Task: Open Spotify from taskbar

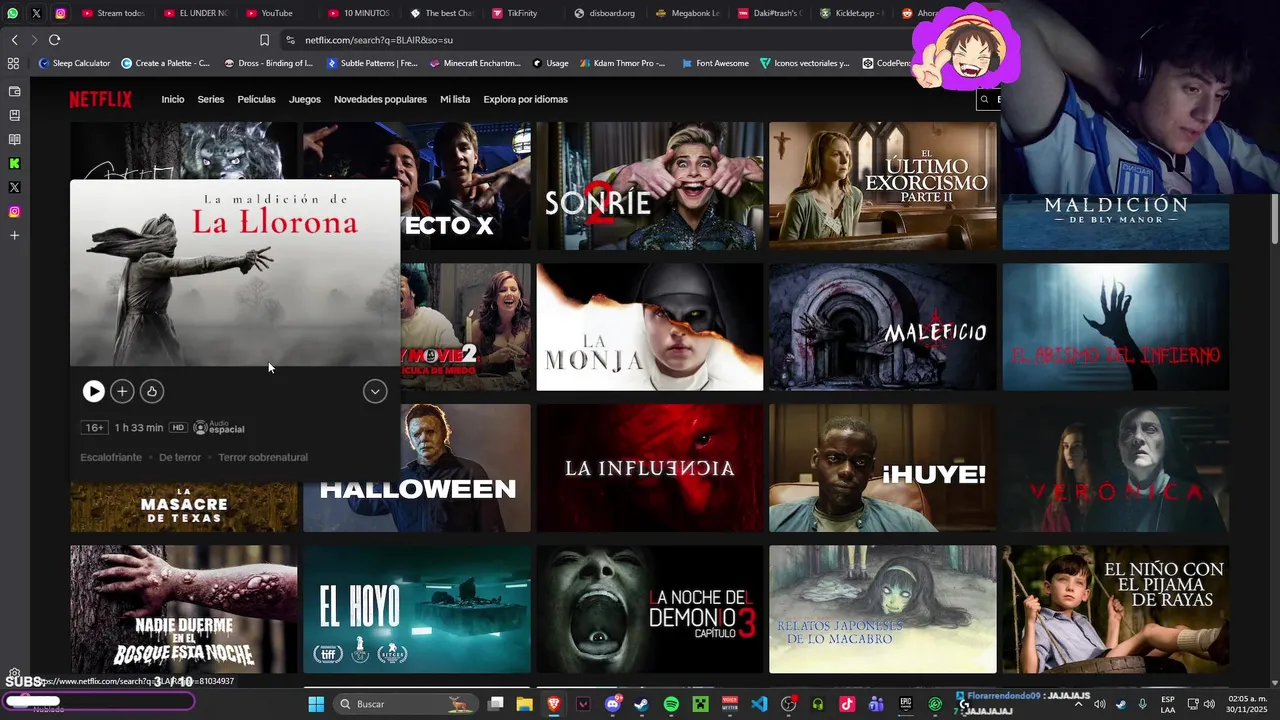Action: [671, 704]
